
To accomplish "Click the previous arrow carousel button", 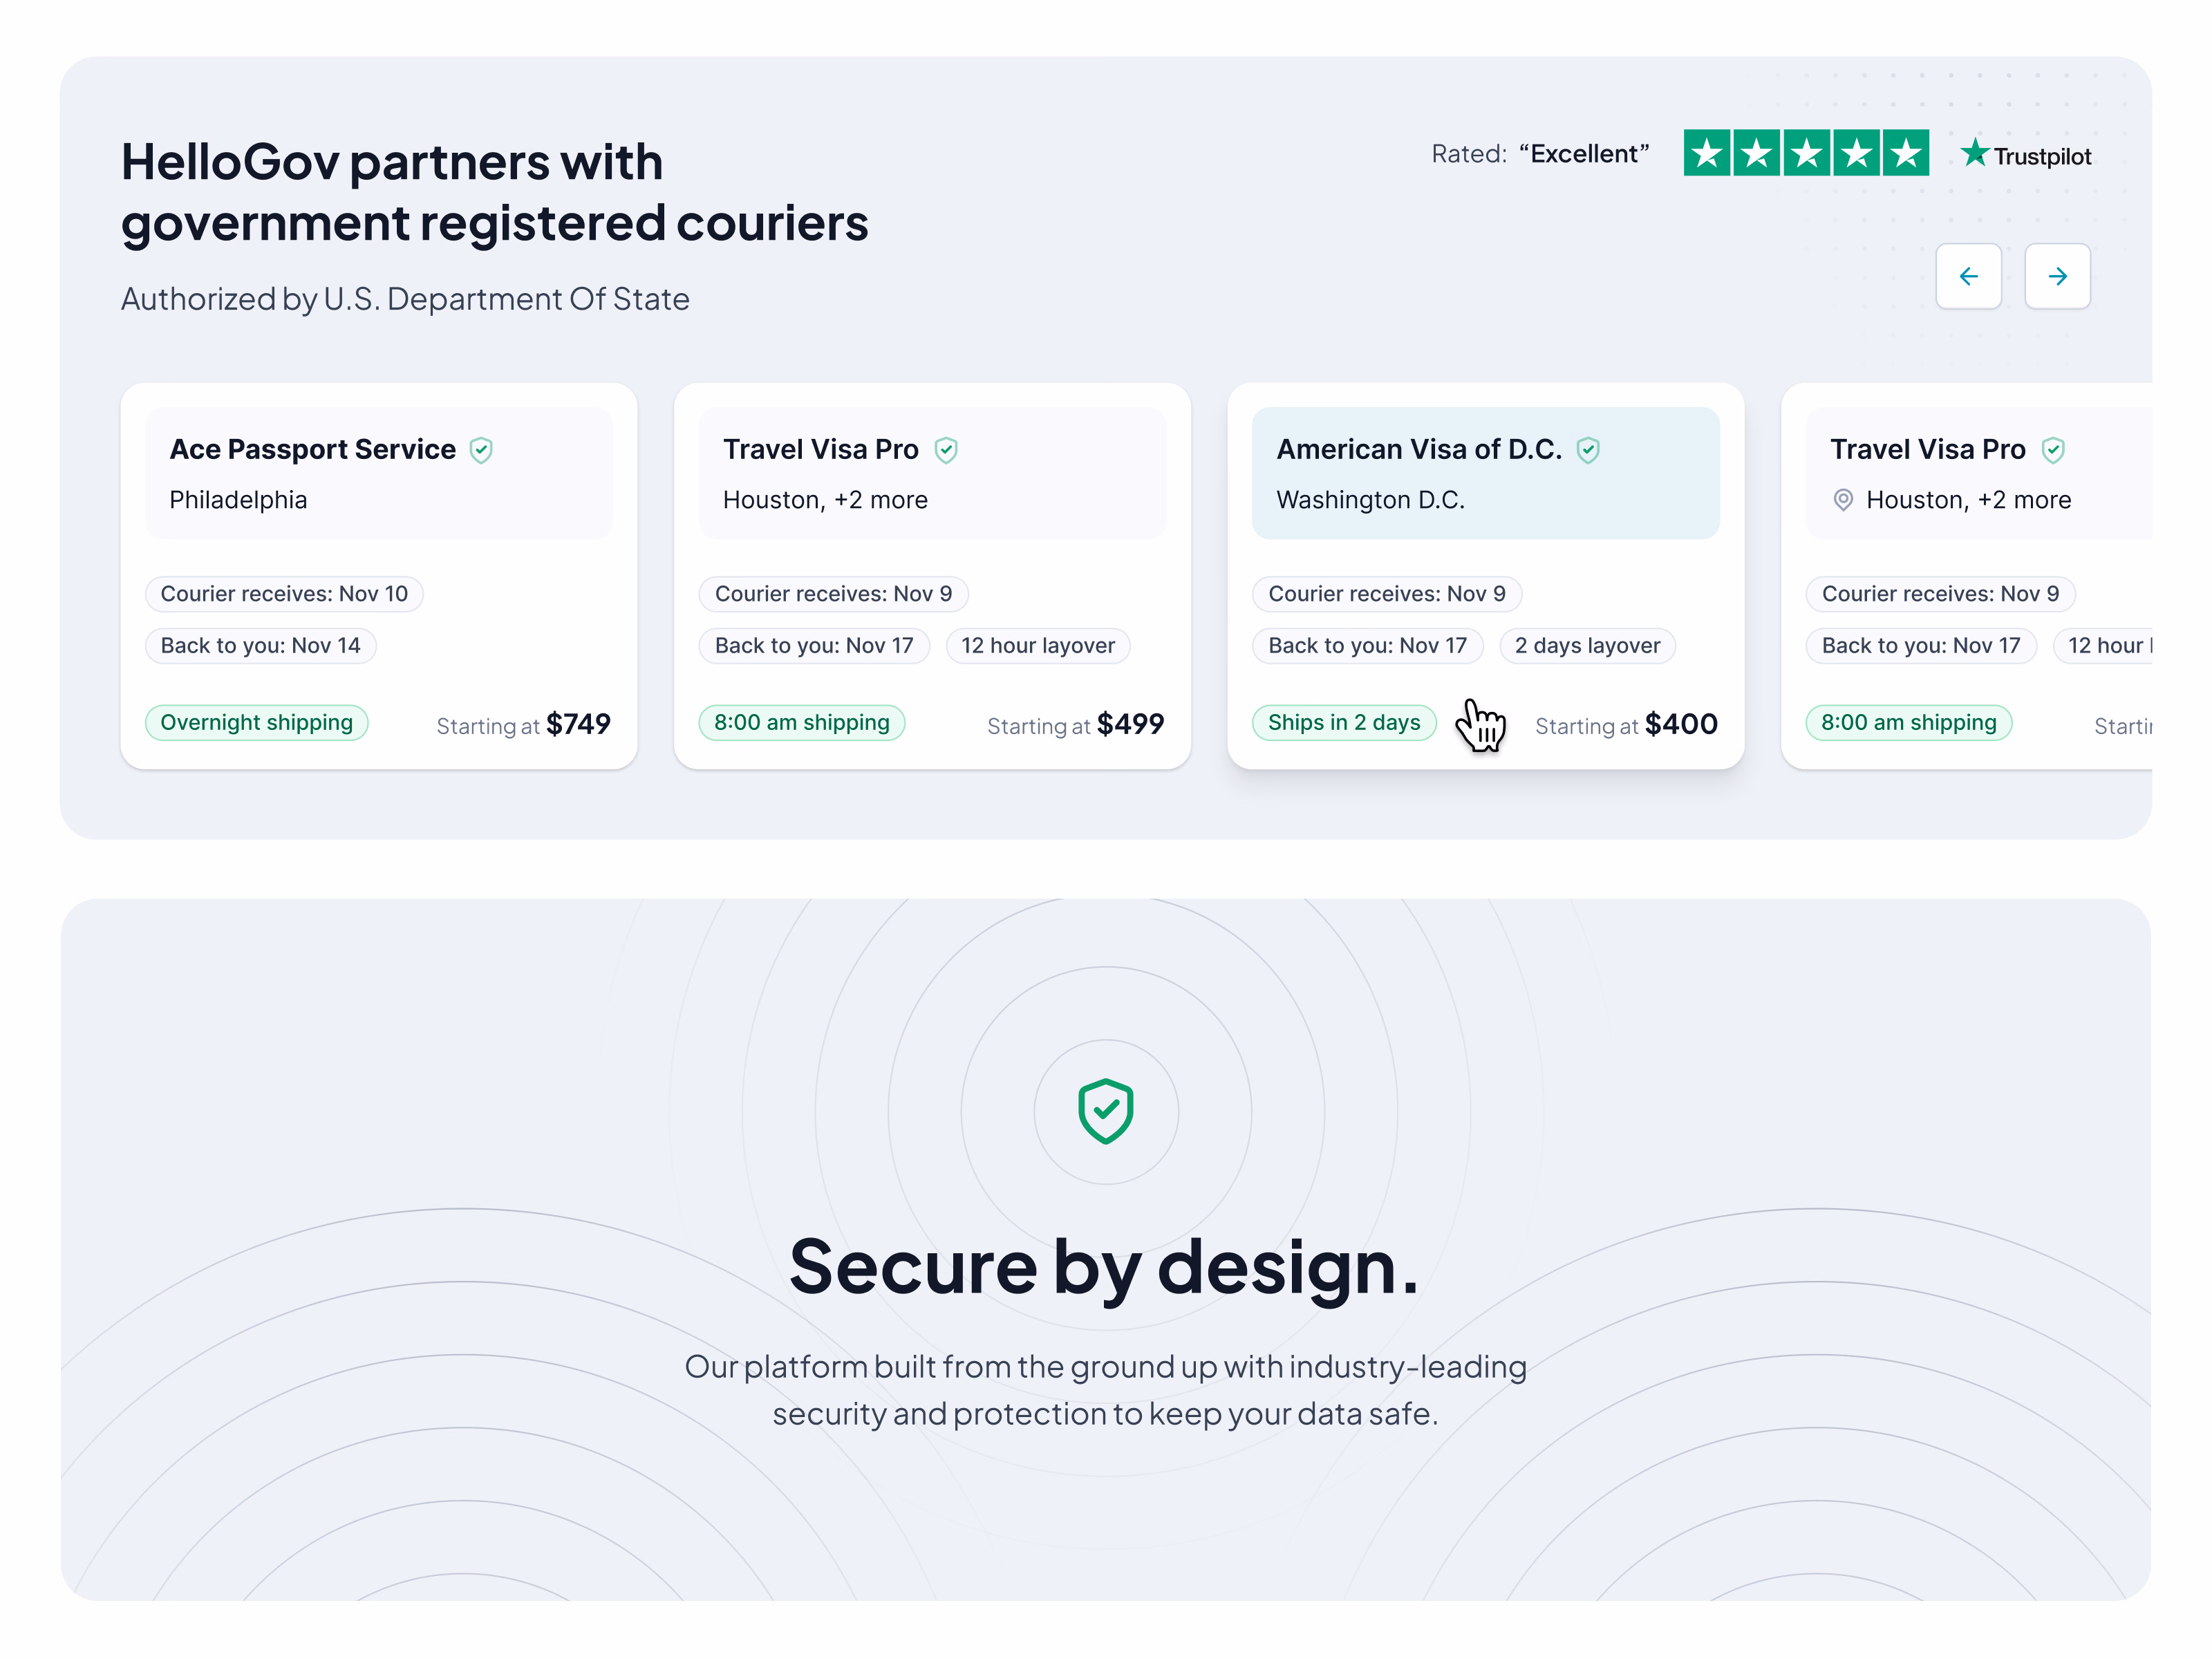I will tap(1967, 276).
